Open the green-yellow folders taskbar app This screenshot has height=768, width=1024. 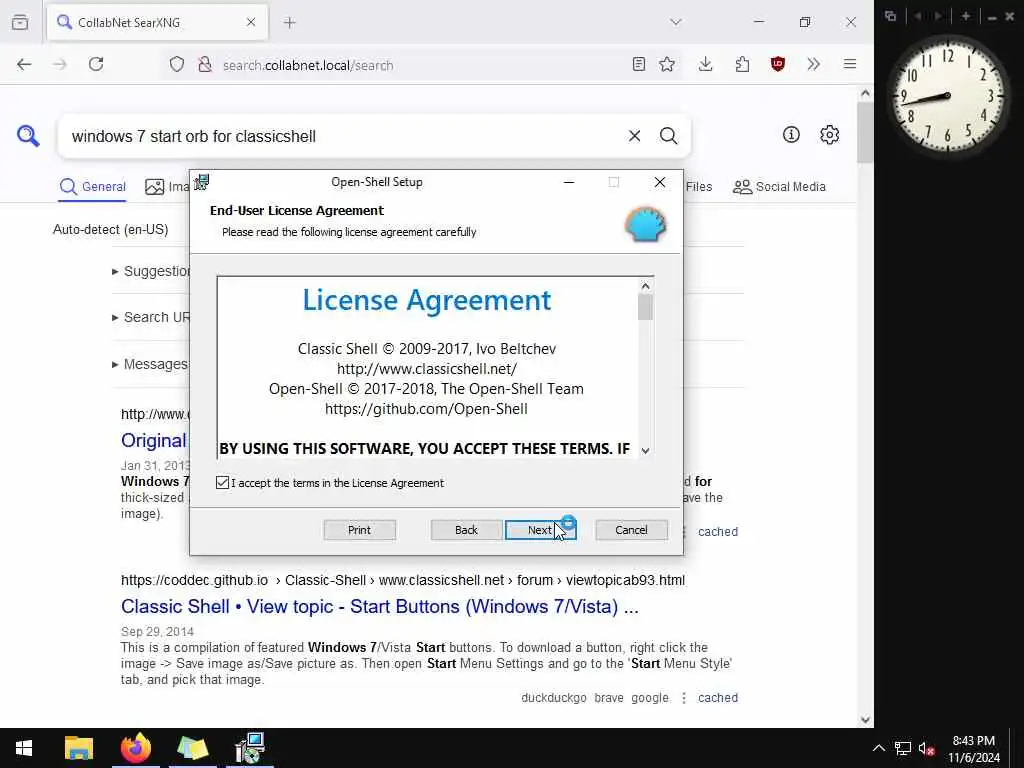[193, 748]
